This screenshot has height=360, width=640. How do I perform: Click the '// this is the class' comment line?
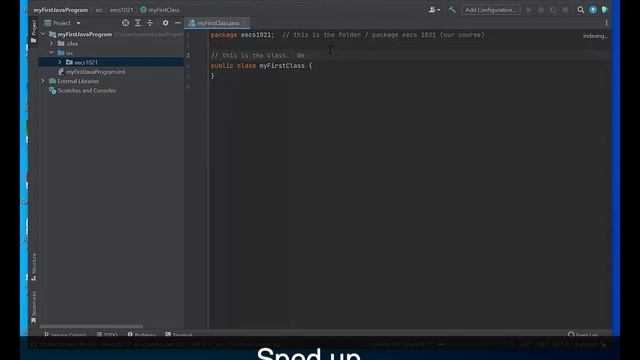point(258,55)
